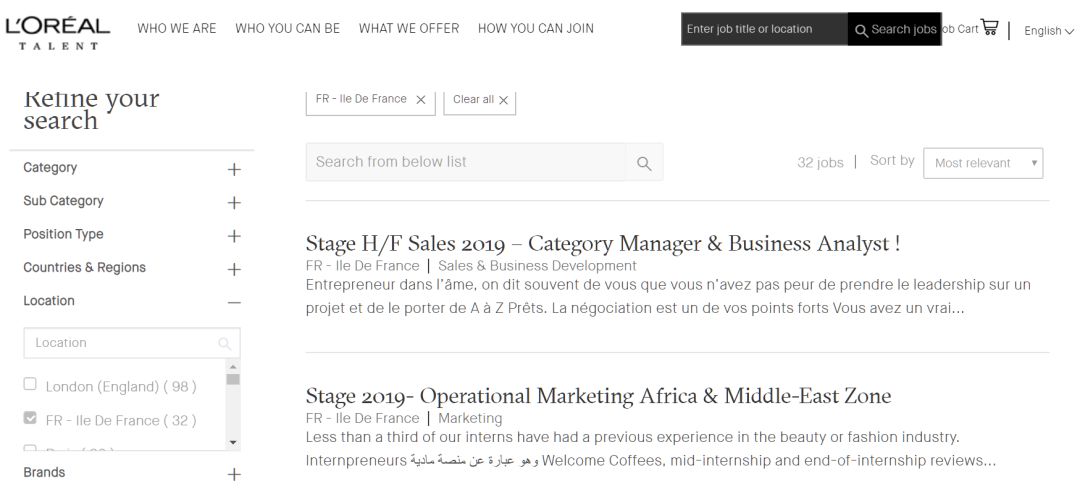
Task: Open the Job Cart icon
Action: [990, 28]
